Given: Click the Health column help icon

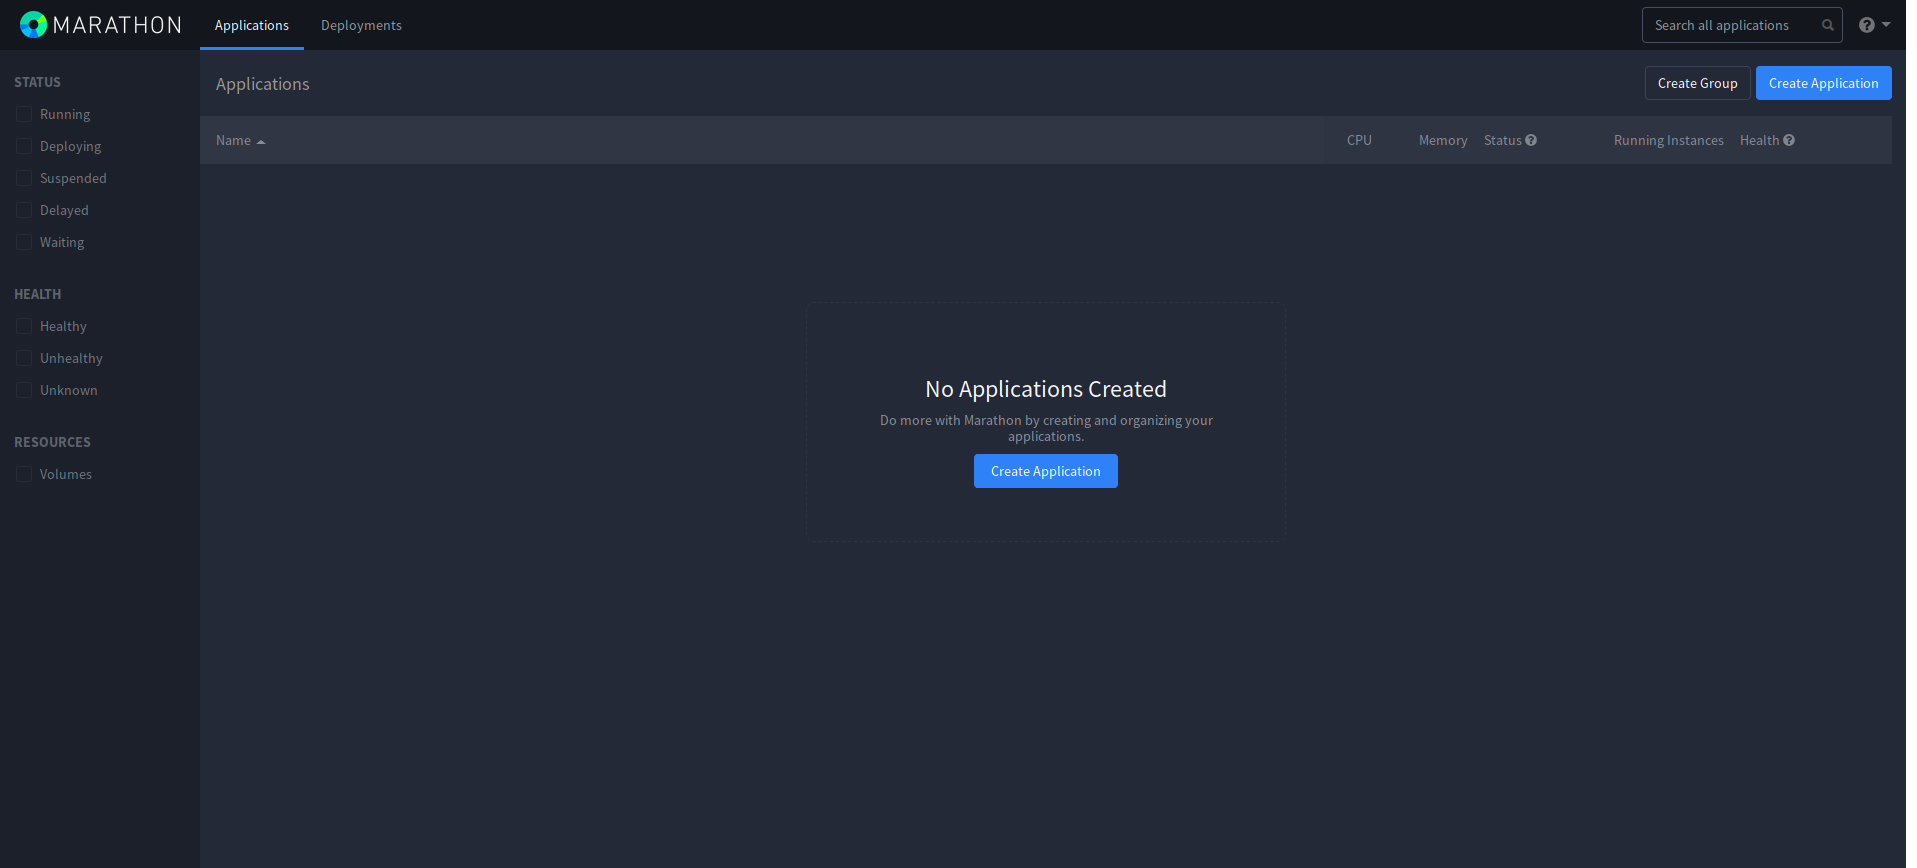Looking at the screenshot, I should (1789, 140).
